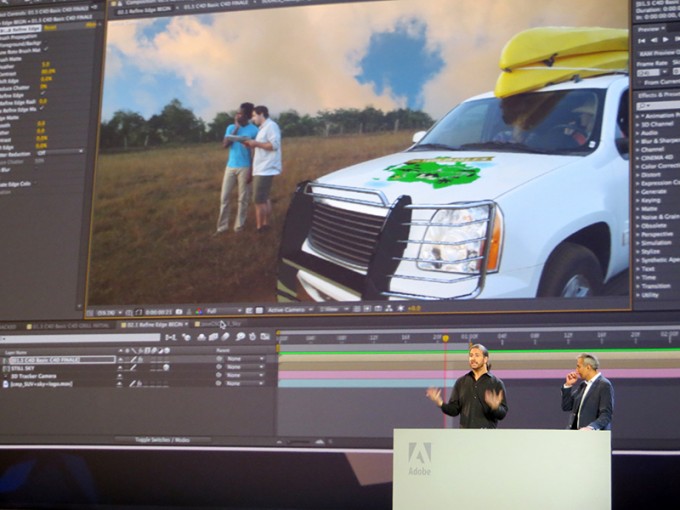Click the snapshot camera icon in viewer footer
The image size is (680, 510).
[179, 312]
